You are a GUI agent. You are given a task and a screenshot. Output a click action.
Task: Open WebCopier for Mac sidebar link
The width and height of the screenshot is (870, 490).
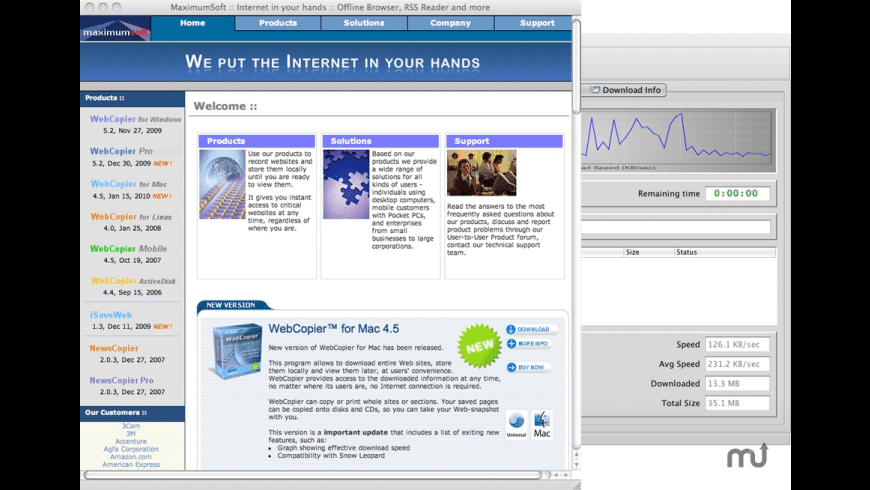pos(128,184)
